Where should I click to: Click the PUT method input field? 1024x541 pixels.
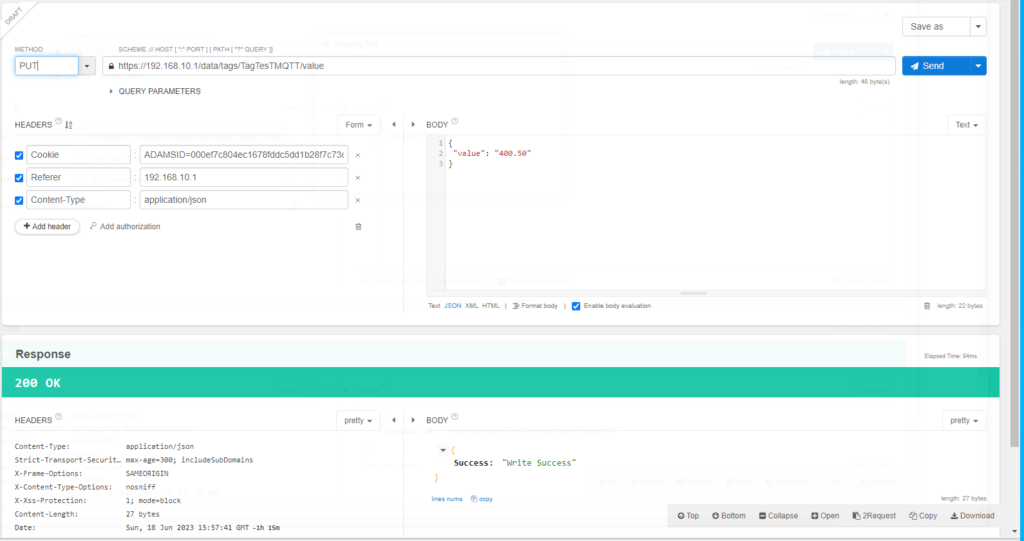pyautogui.click(x=46, y=65)
